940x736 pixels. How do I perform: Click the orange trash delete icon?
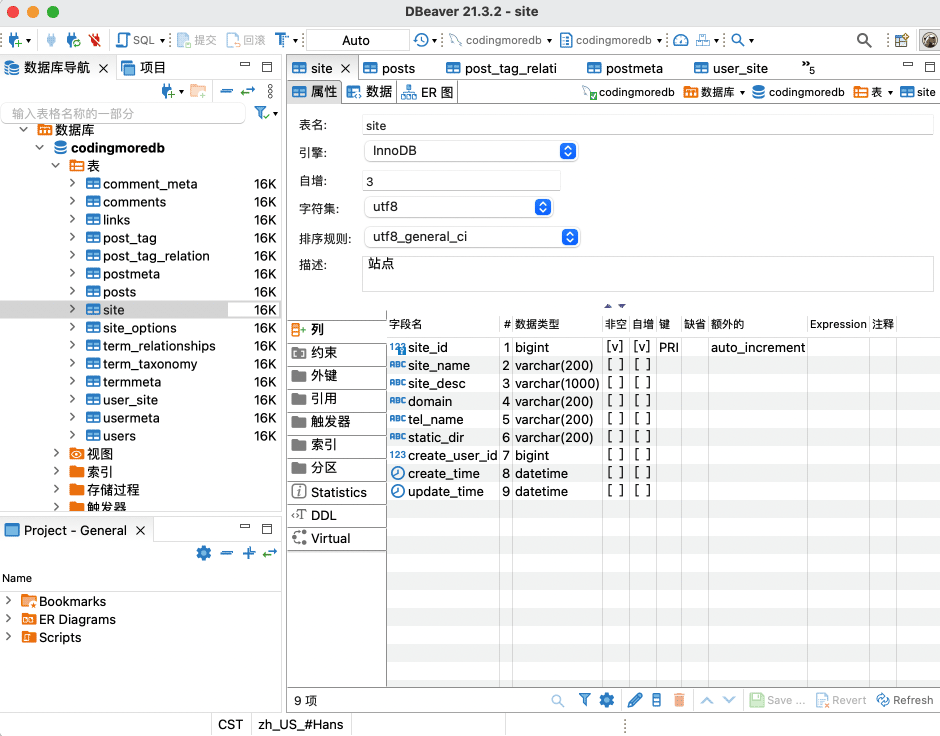pyautogui.click(x=680, y=700)
